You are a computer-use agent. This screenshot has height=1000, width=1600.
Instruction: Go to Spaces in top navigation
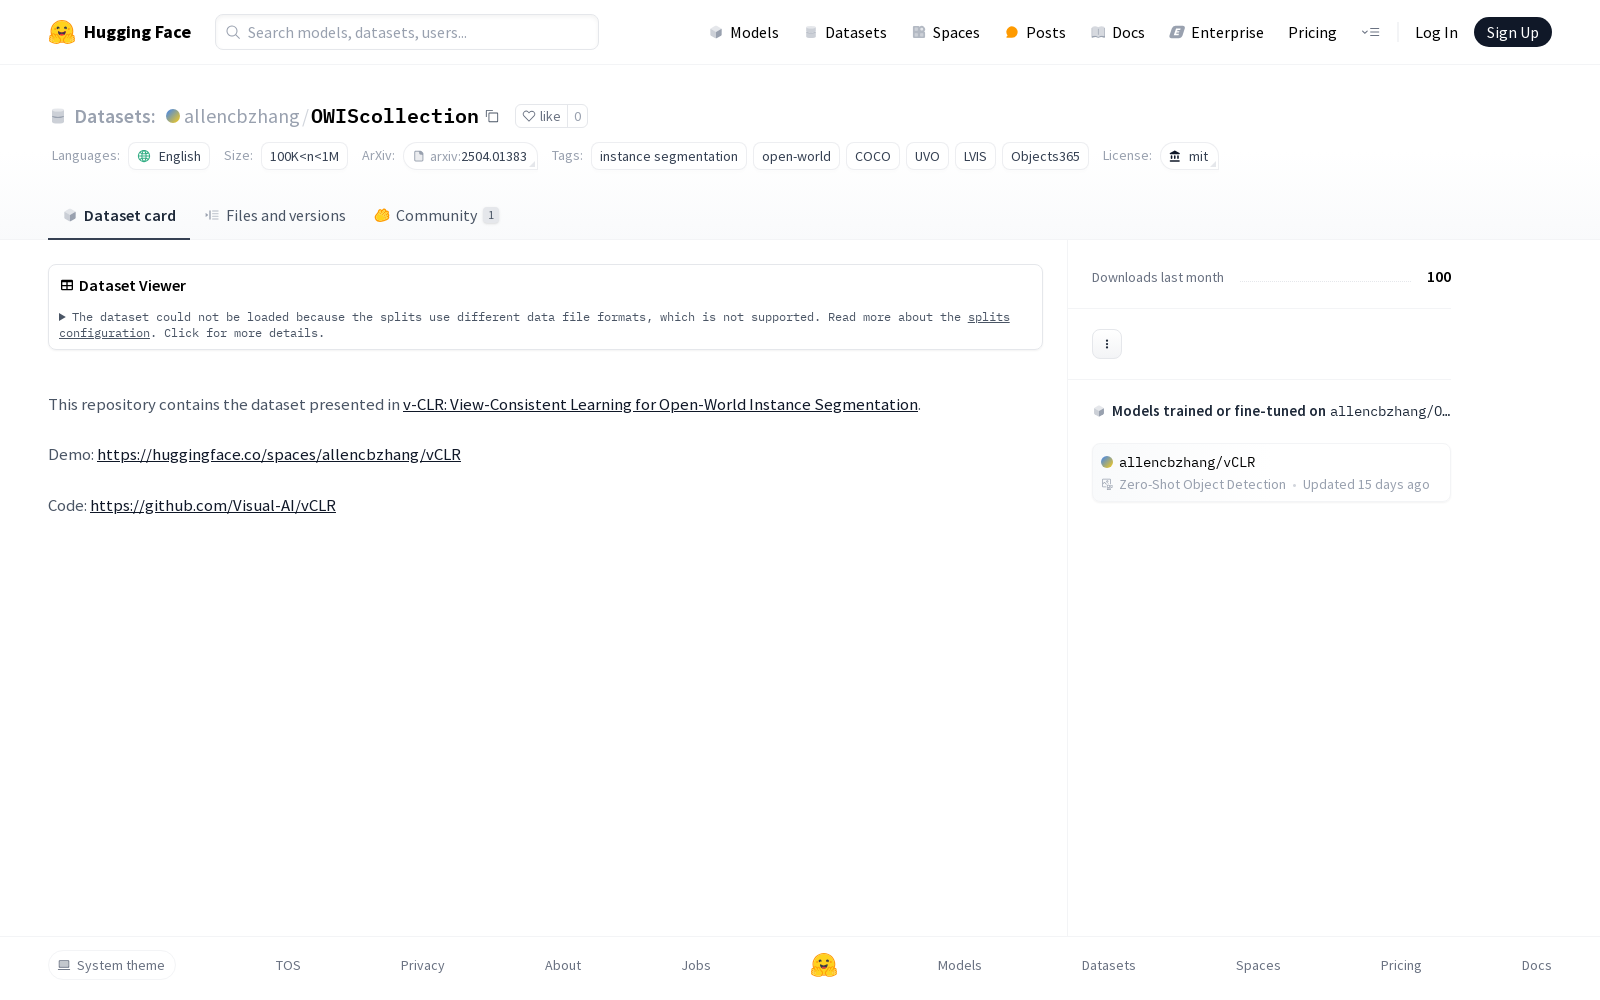[946, 32]
